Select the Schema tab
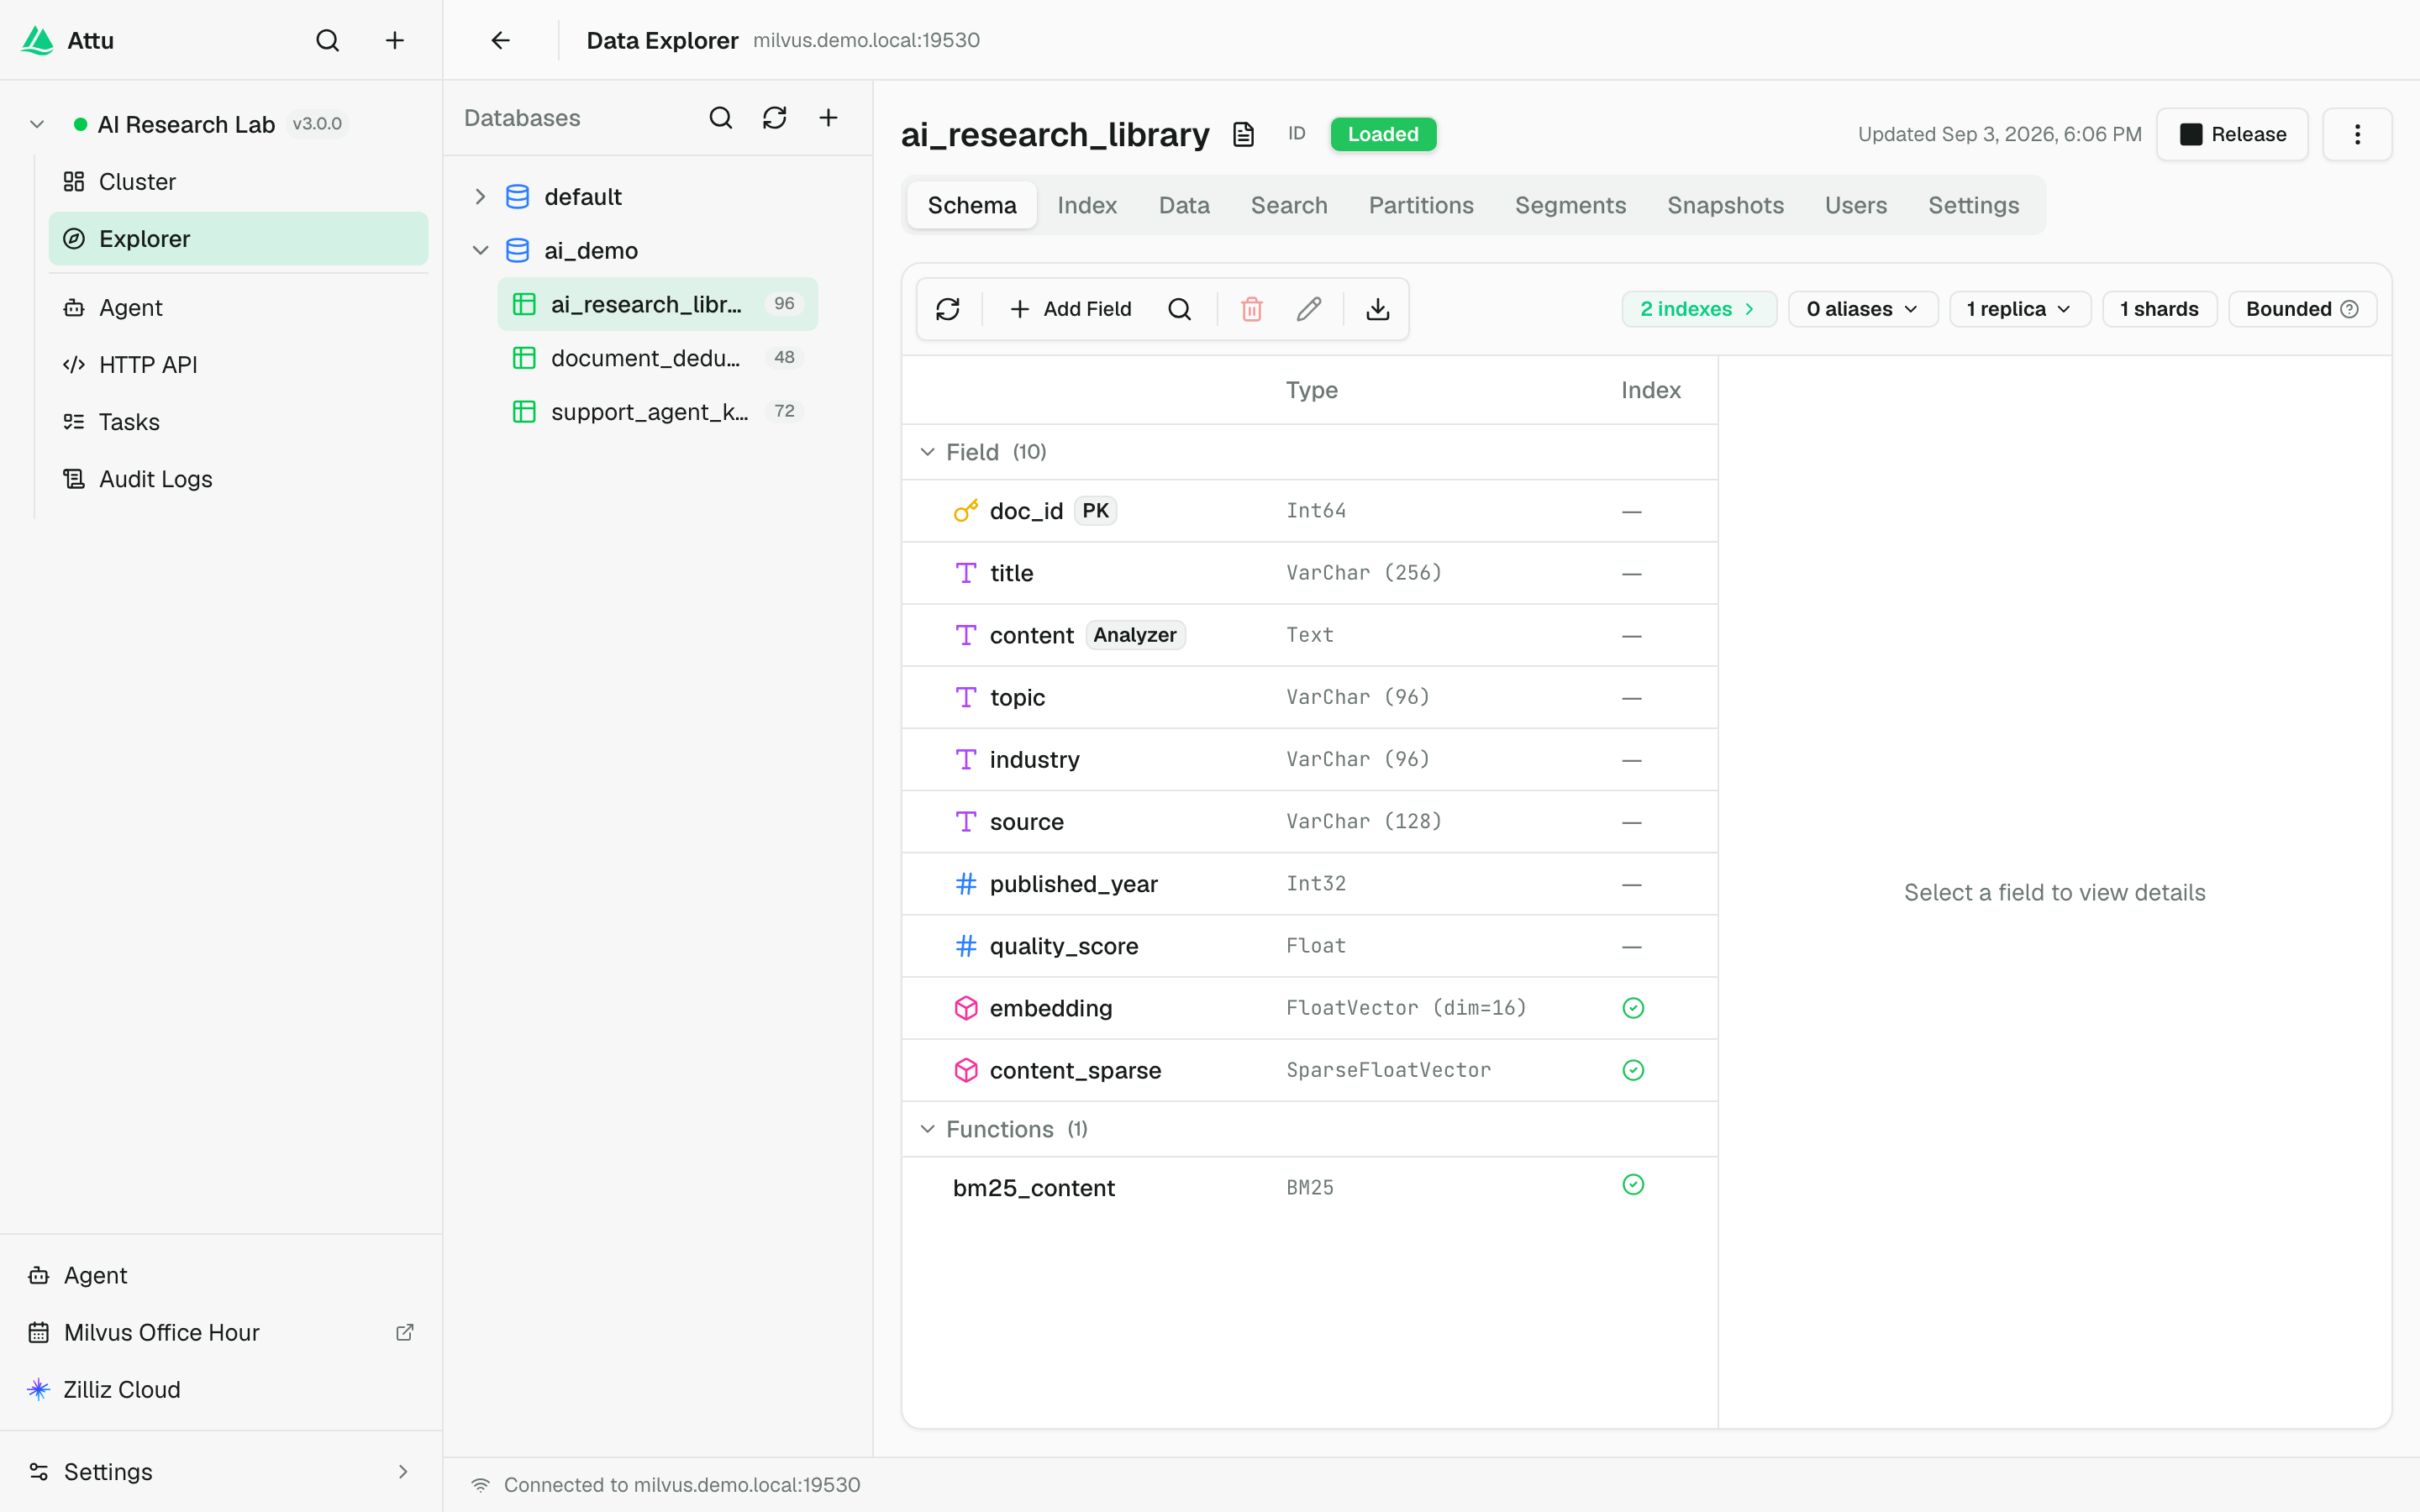Image resolution: width=2420 pixels, height=1512 pixels. (972, 205)
